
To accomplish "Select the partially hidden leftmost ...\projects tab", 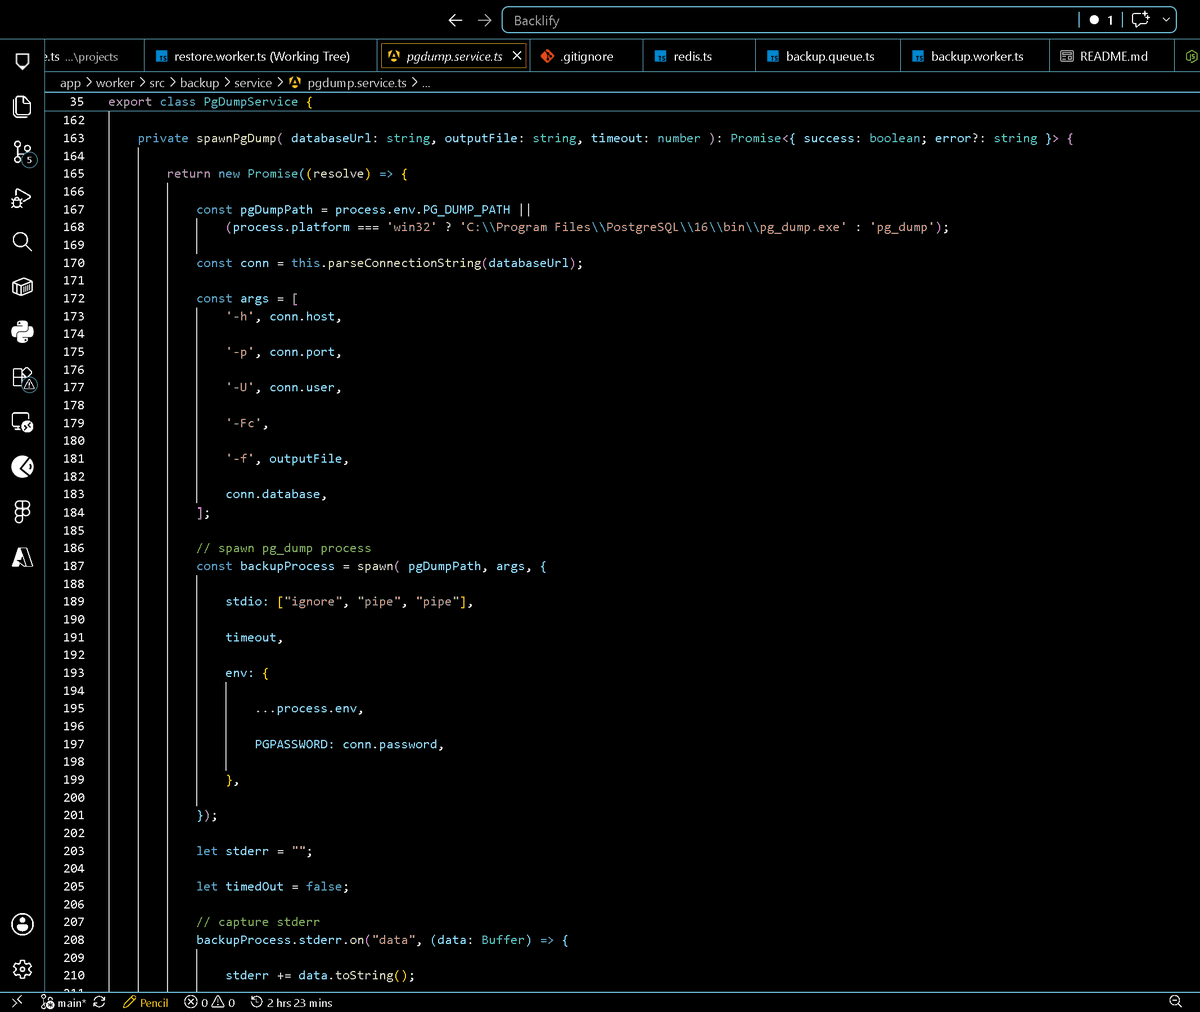I will [94, 56].
